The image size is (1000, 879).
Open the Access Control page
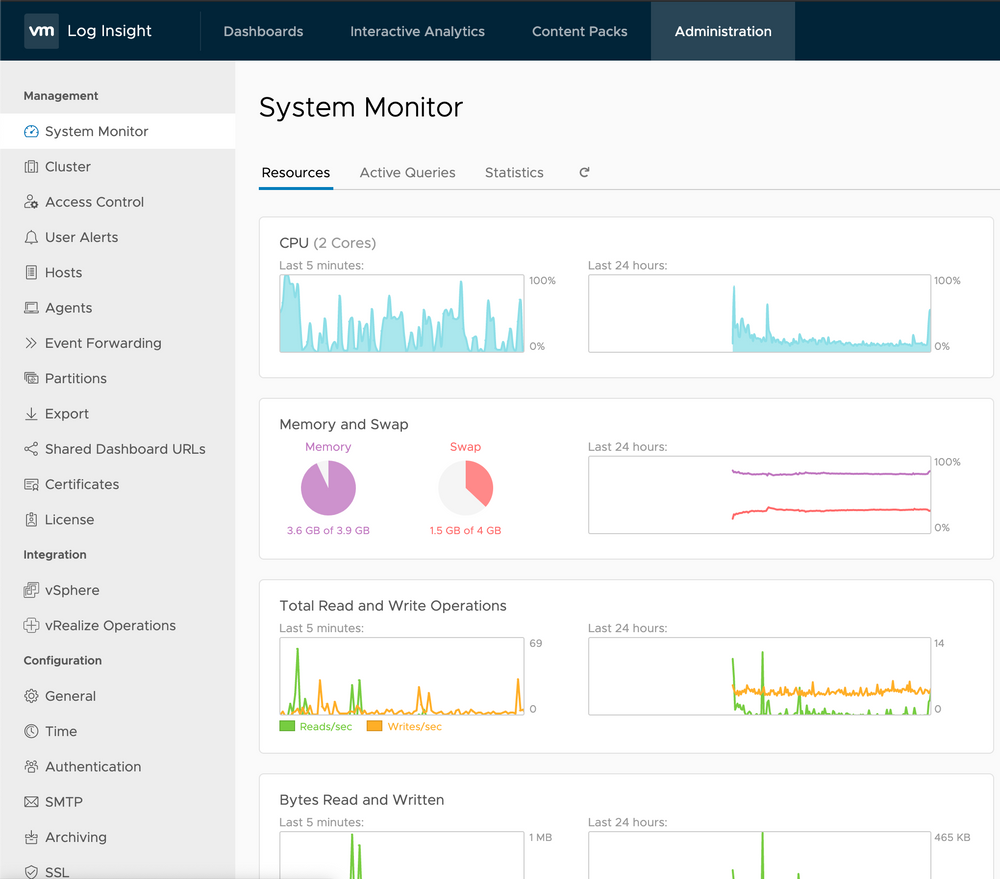tap(94, 202)
